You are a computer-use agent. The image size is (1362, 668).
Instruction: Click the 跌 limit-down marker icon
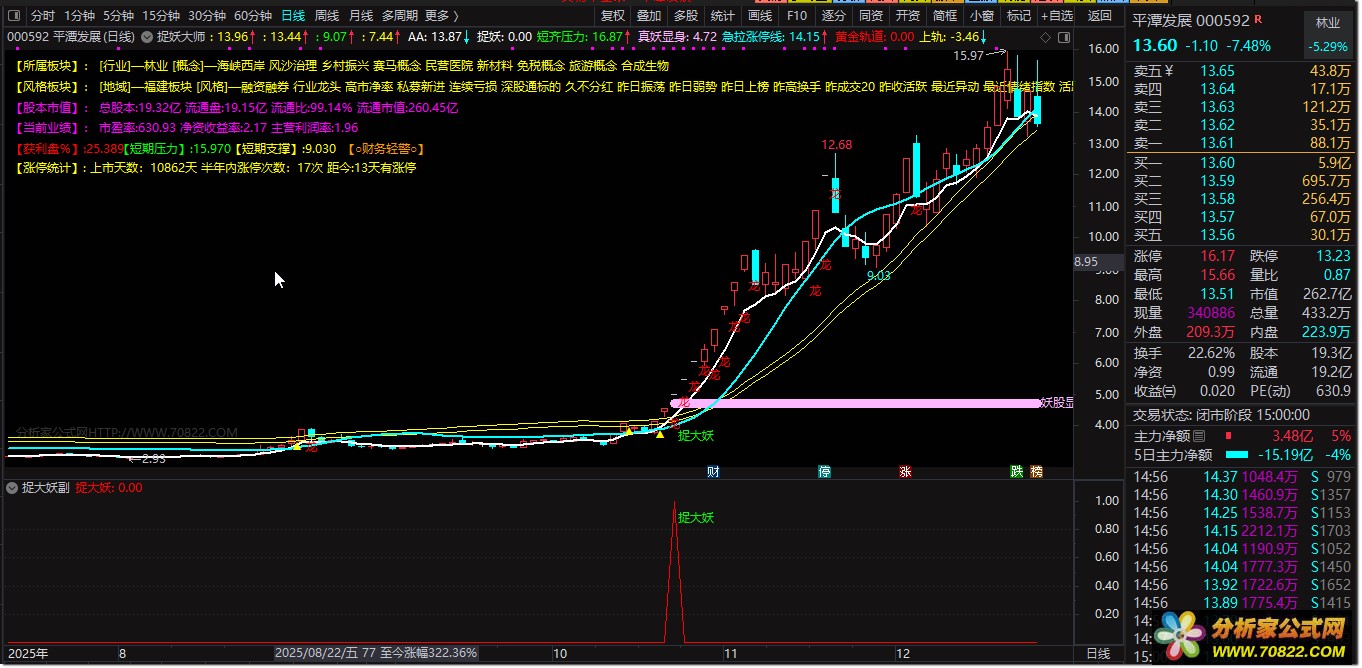(x=1016, y=471)
